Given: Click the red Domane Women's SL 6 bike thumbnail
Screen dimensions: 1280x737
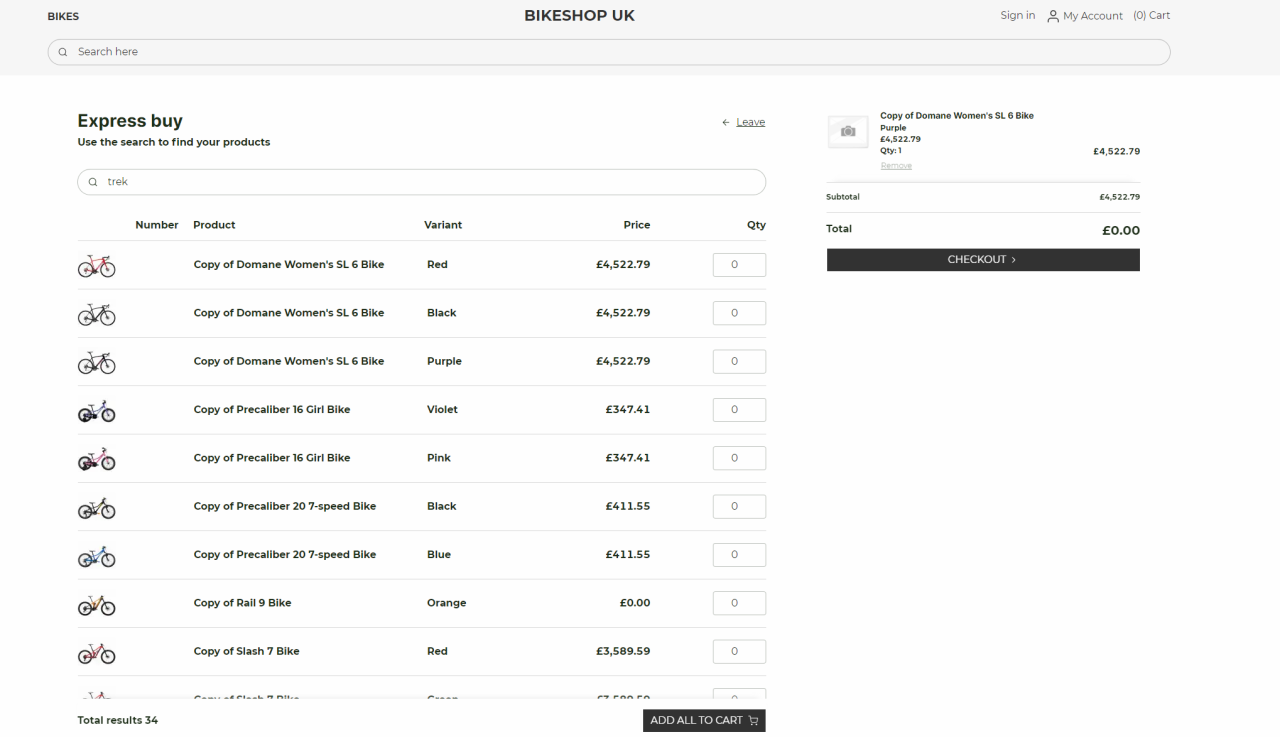Looking at the screenshot, I should tap(96, 266).
